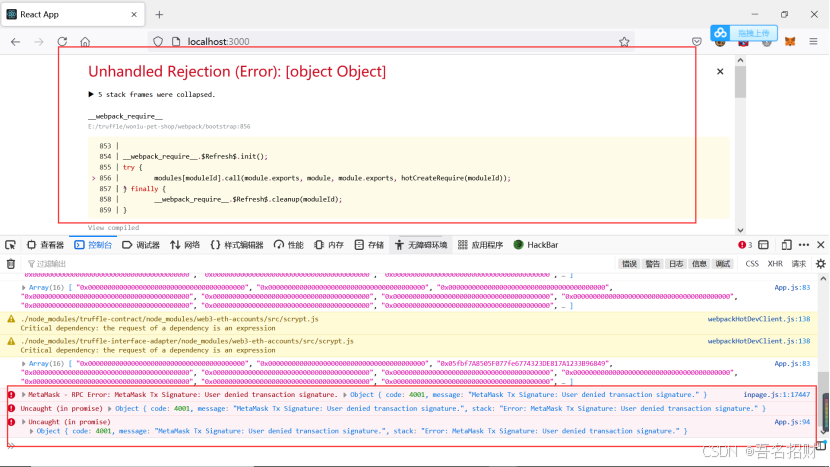Toggle the Info (信息) filter
This screenshot has width=830, height=467.
[x=699, y=264]
